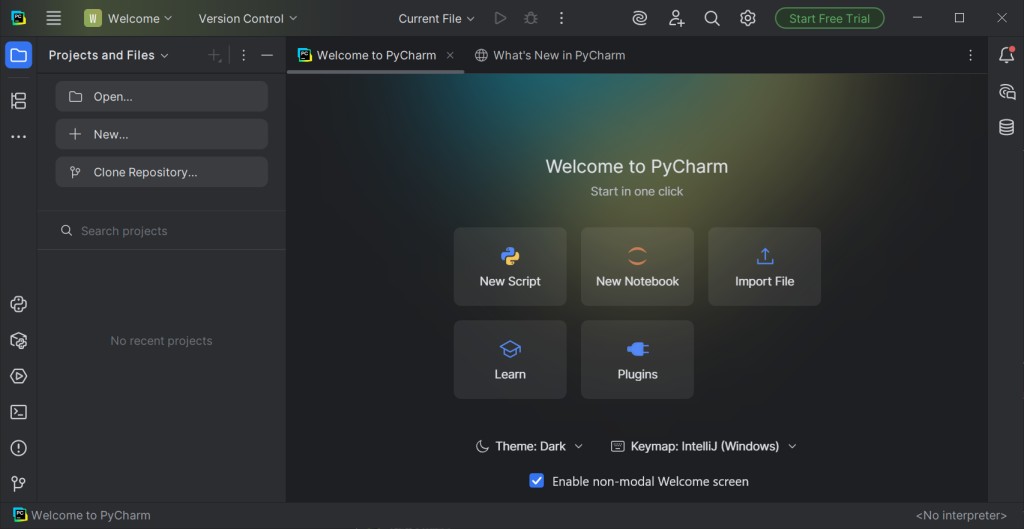Open the Terminal tool window
This screenshot has width=1024, height=529.
[18, 412]
